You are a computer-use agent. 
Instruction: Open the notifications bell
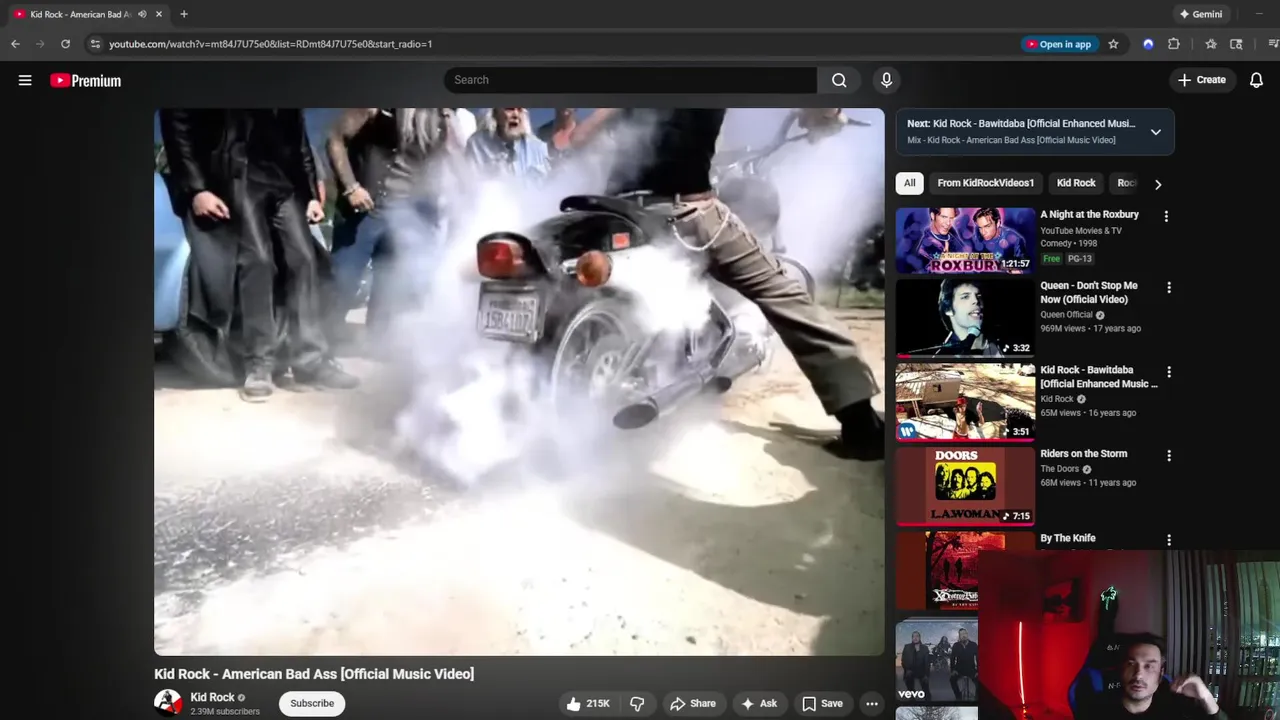coord(1256,80)
